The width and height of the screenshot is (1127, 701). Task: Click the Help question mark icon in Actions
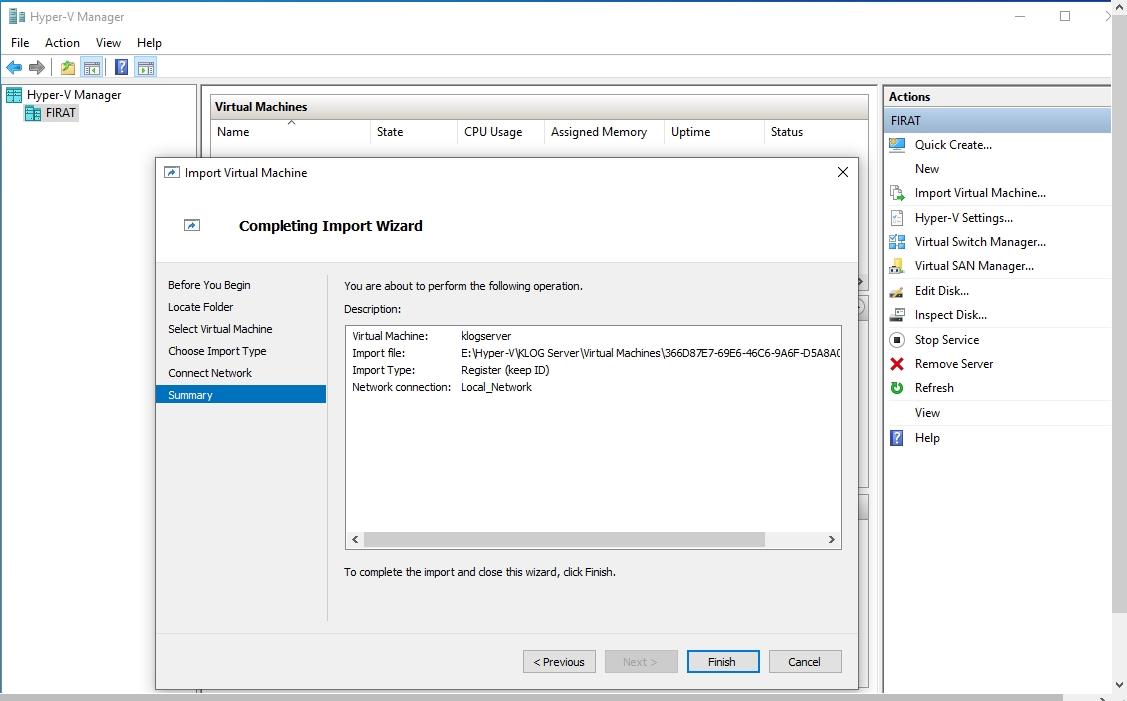(897, 437)
